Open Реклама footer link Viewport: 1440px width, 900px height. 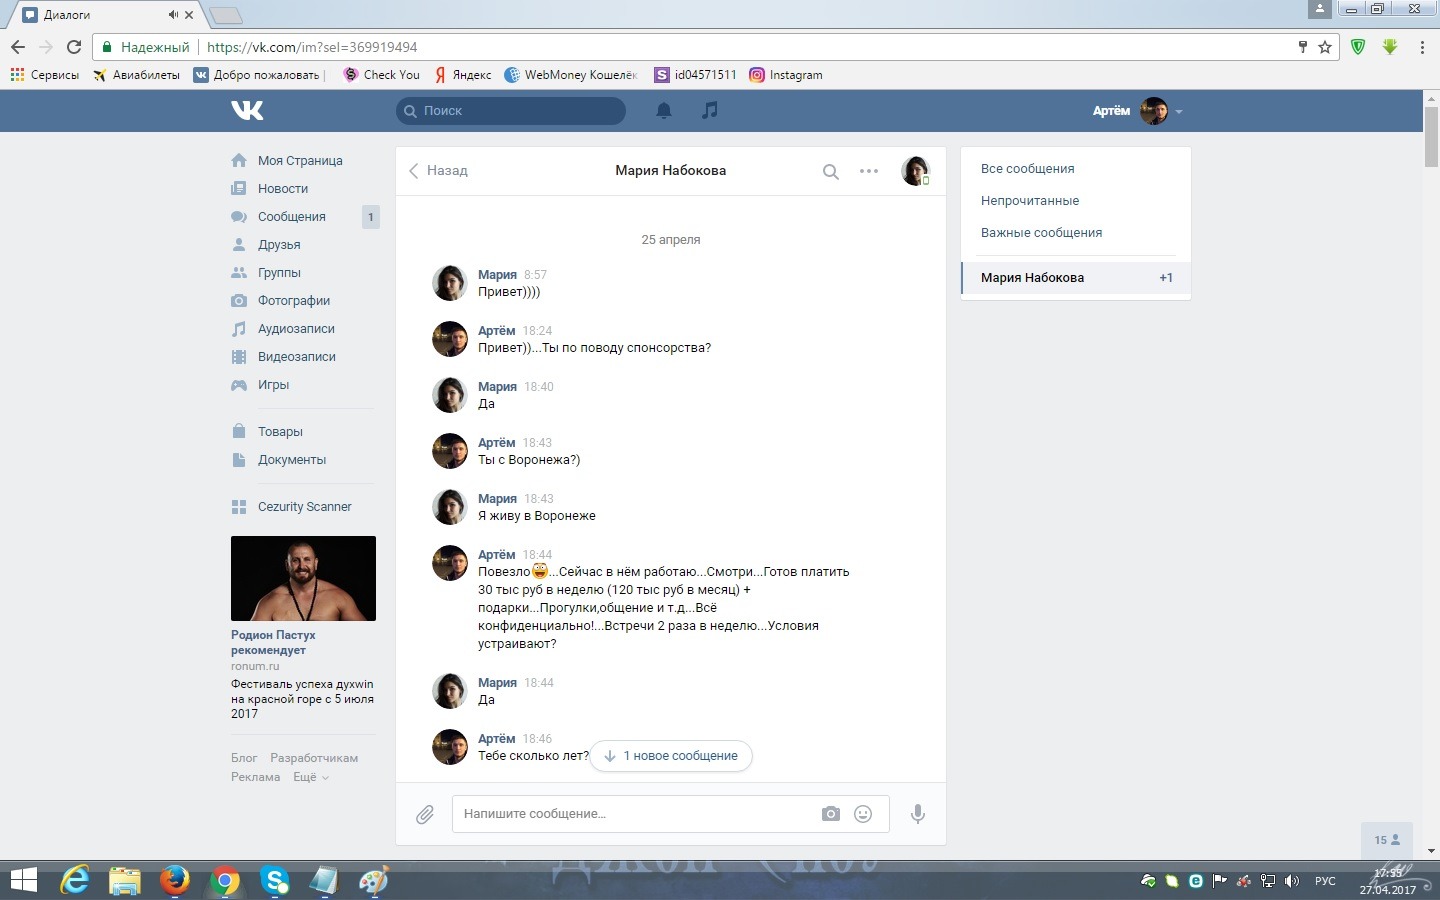click(x=255, y=777)
